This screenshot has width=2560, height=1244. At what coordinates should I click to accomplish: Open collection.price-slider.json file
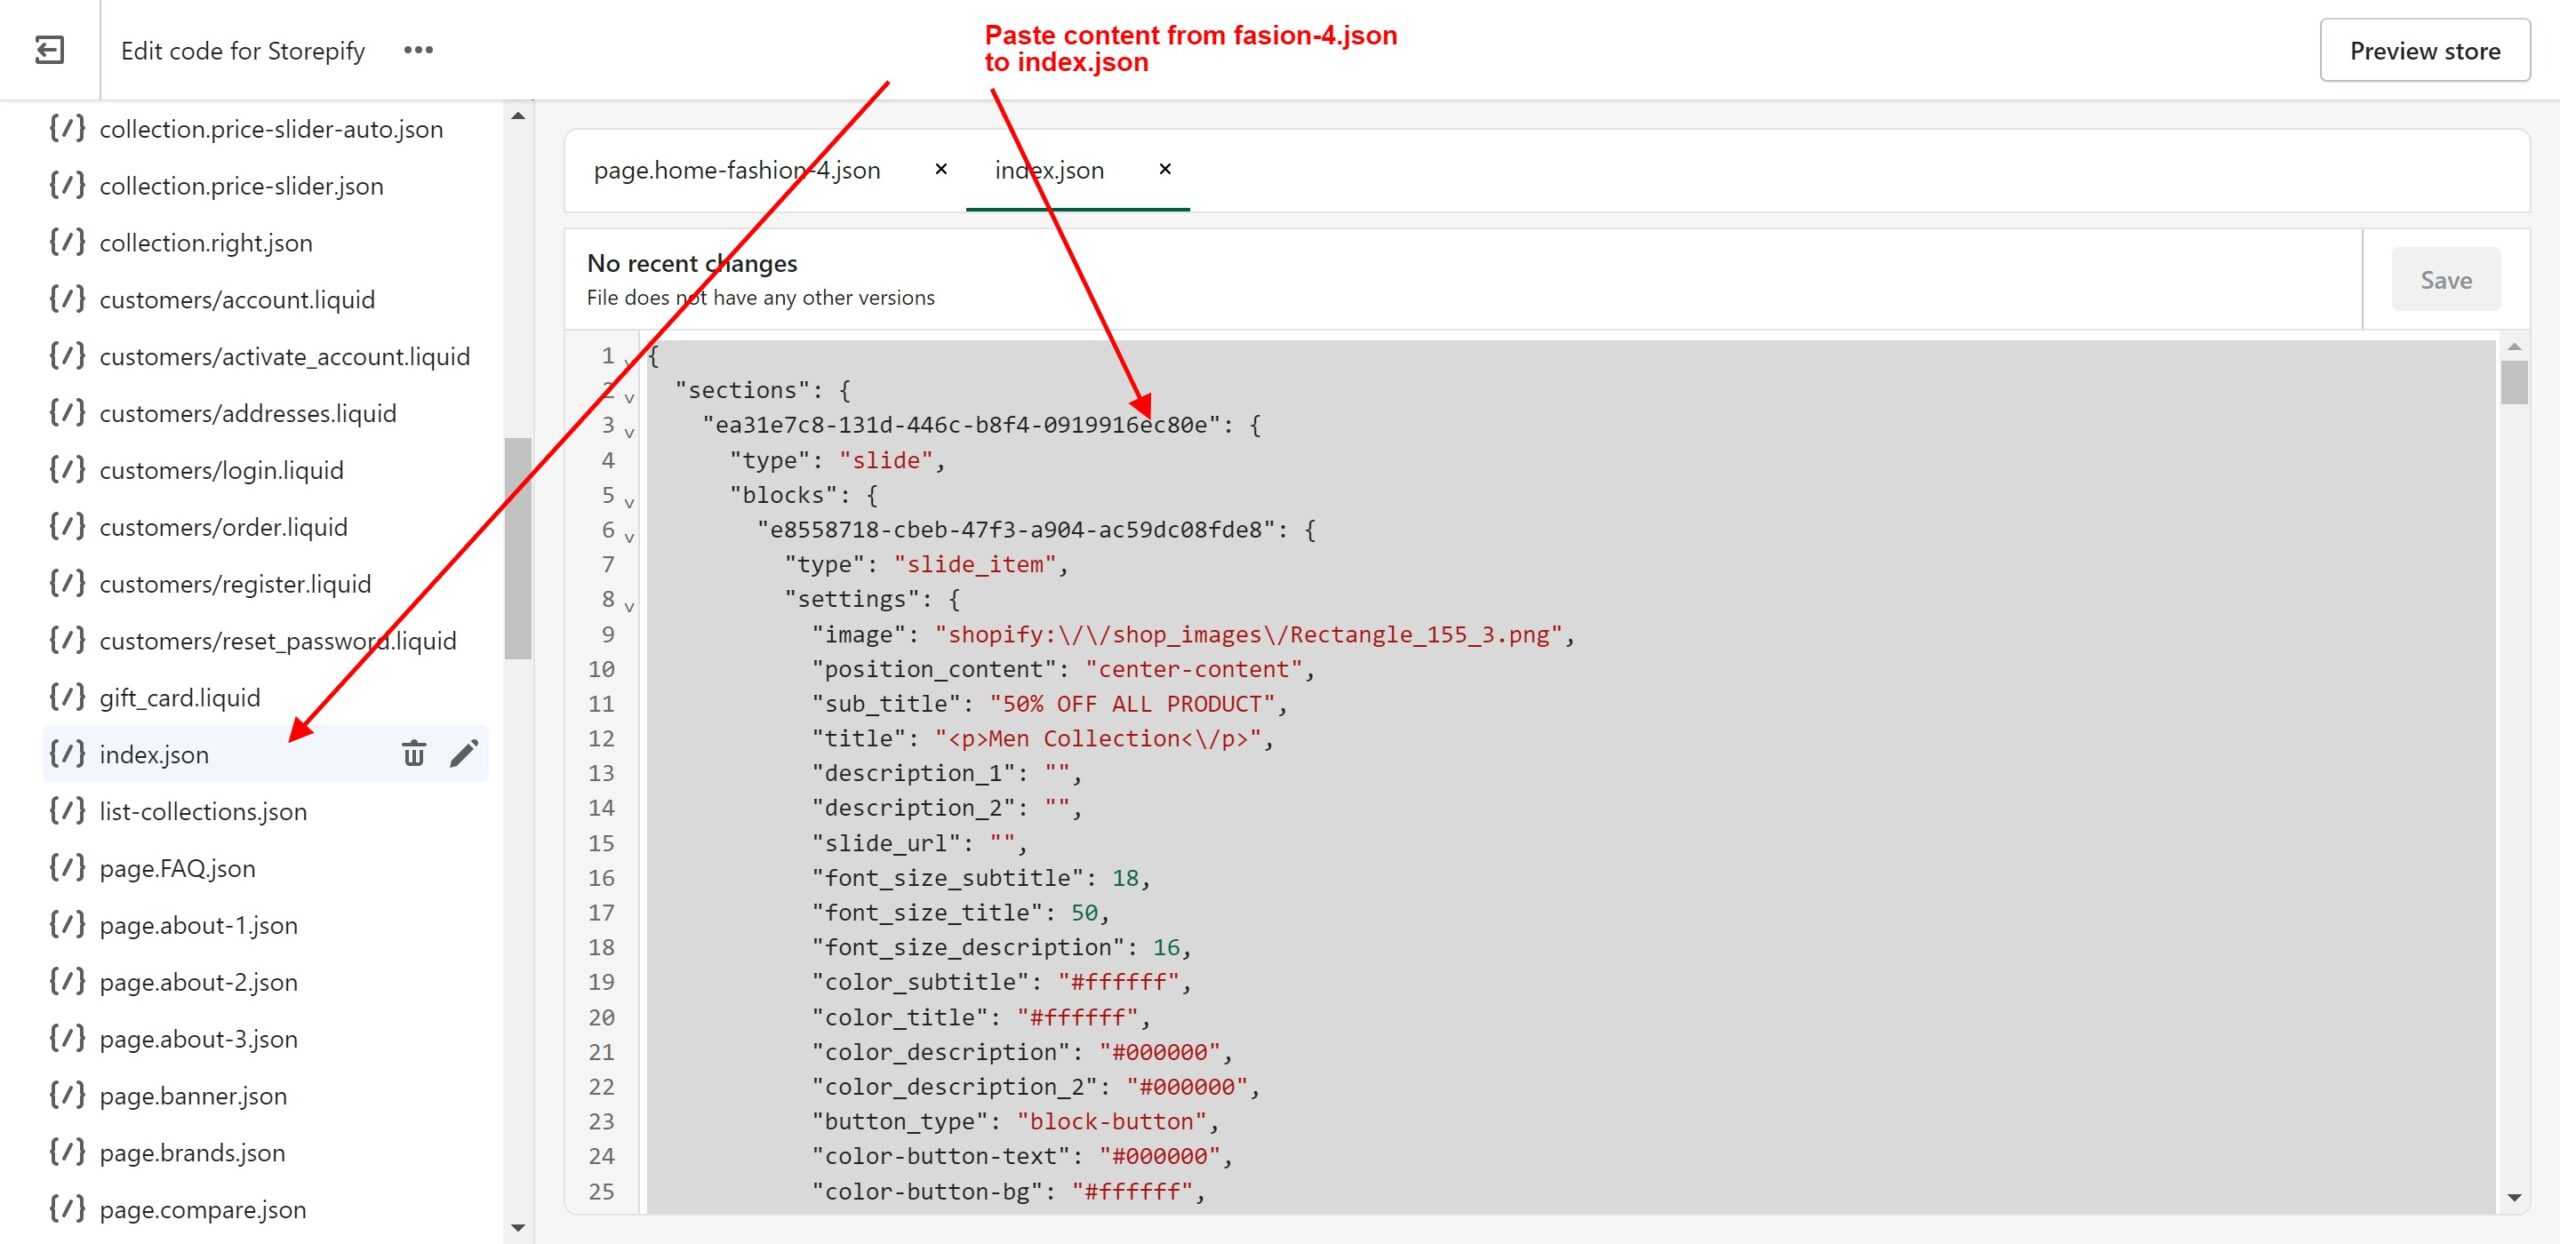coord(241,186)
